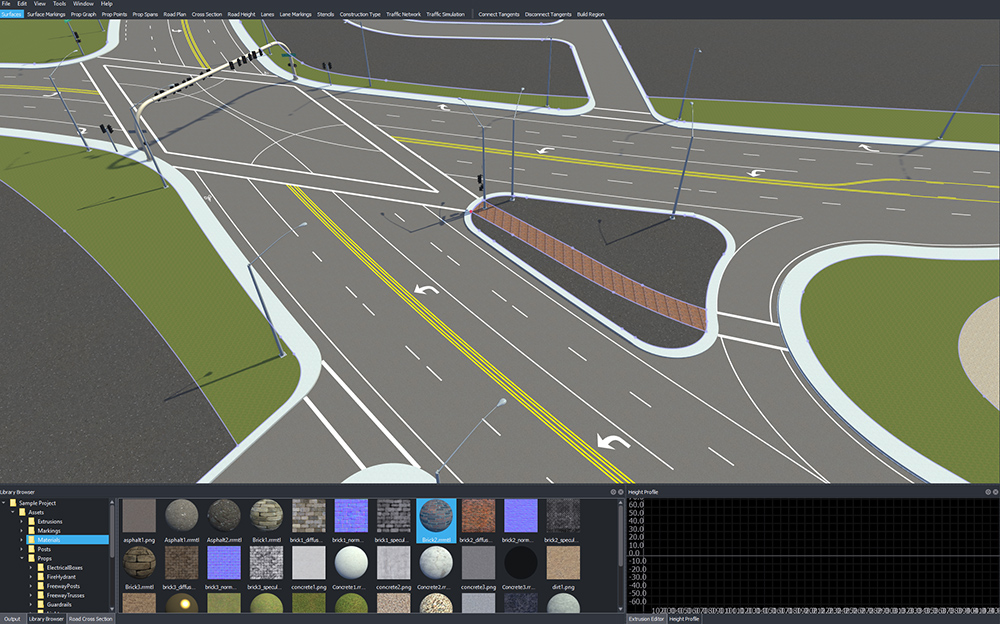Select the Brick2.rrmtl material thumbnail
This screenshot has width=1000, height=624.
[435, 517]
